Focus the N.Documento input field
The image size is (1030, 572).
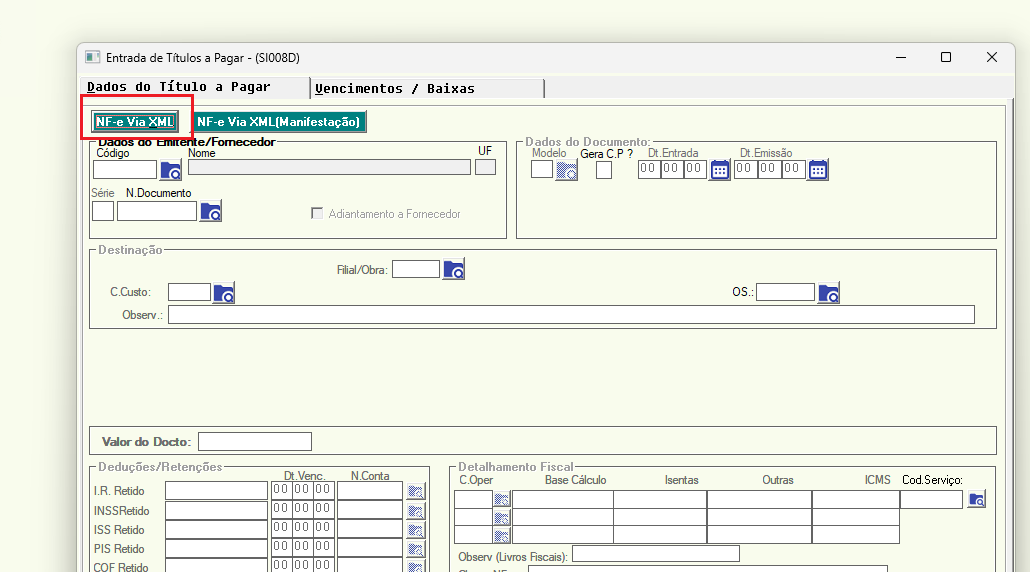[x=157, y=211]
